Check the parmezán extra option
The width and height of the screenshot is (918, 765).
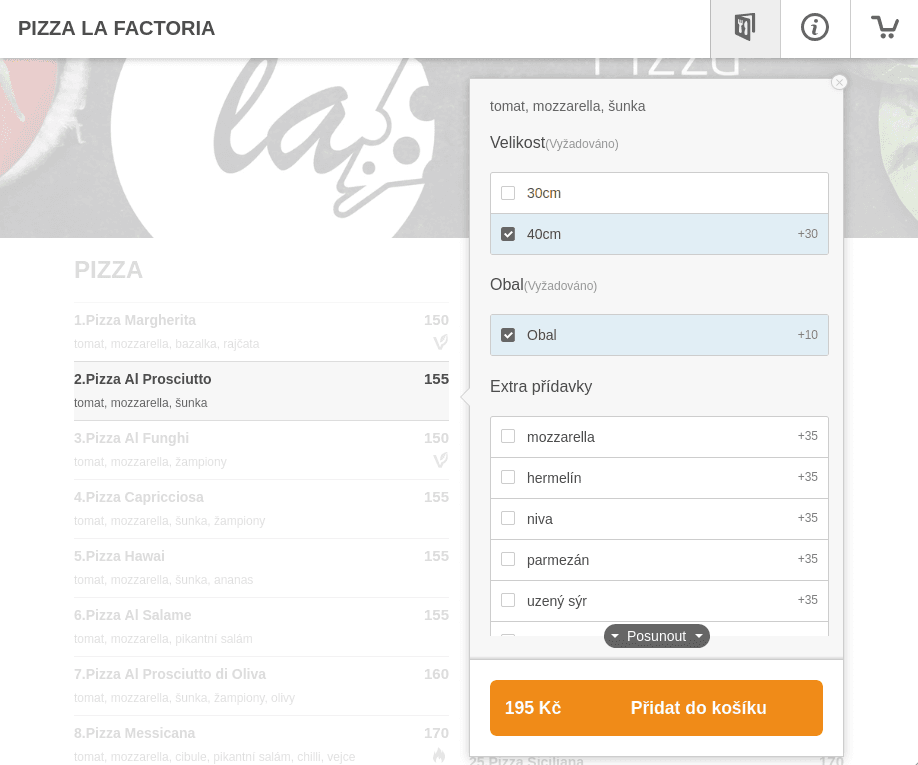click(x=508, y=560)
